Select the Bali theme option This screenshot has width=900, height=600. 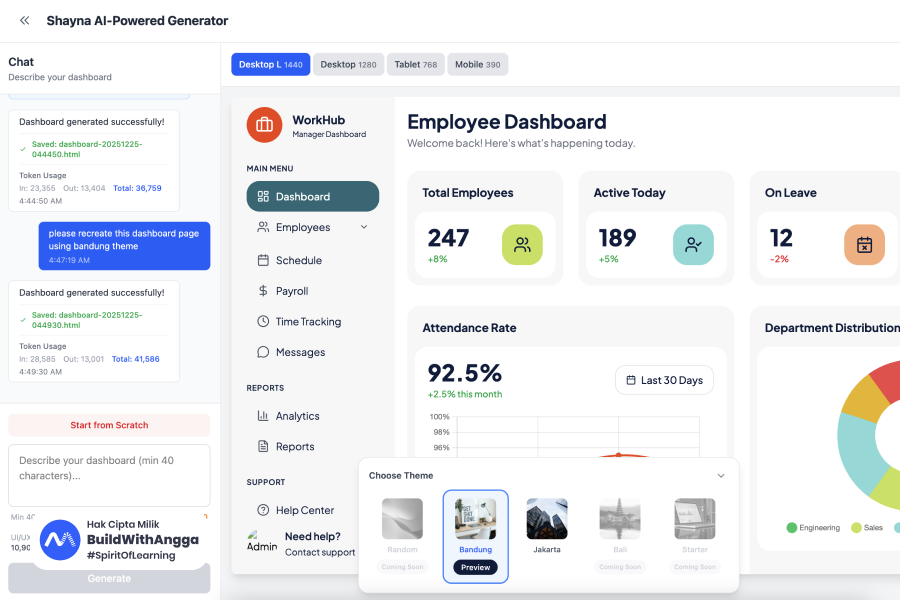click(620, 519)
